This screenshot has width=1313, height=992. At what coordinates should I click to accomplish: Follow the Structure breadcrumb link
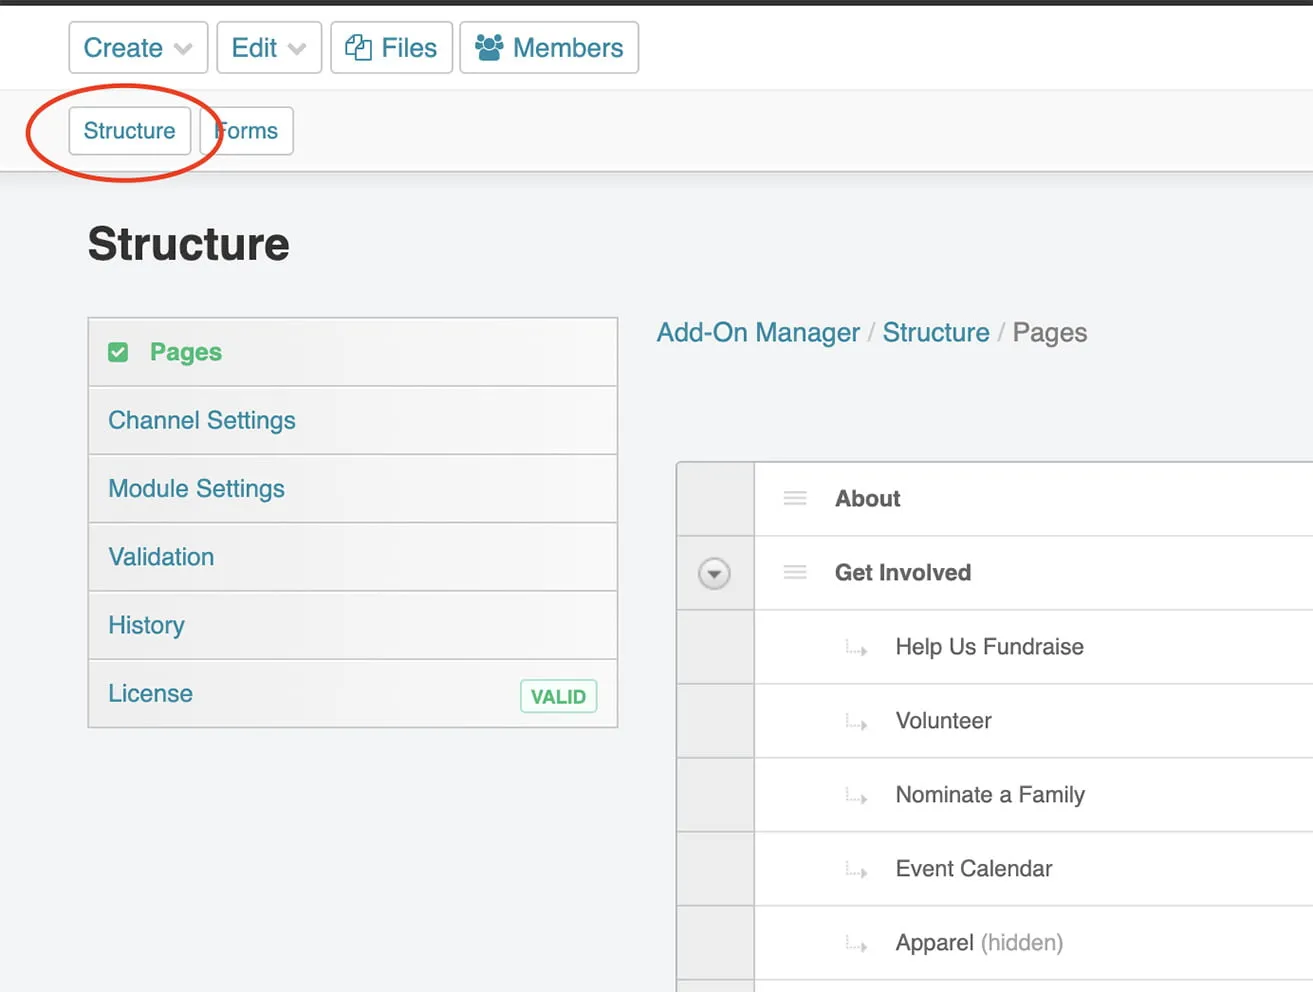tap(936, 333)
